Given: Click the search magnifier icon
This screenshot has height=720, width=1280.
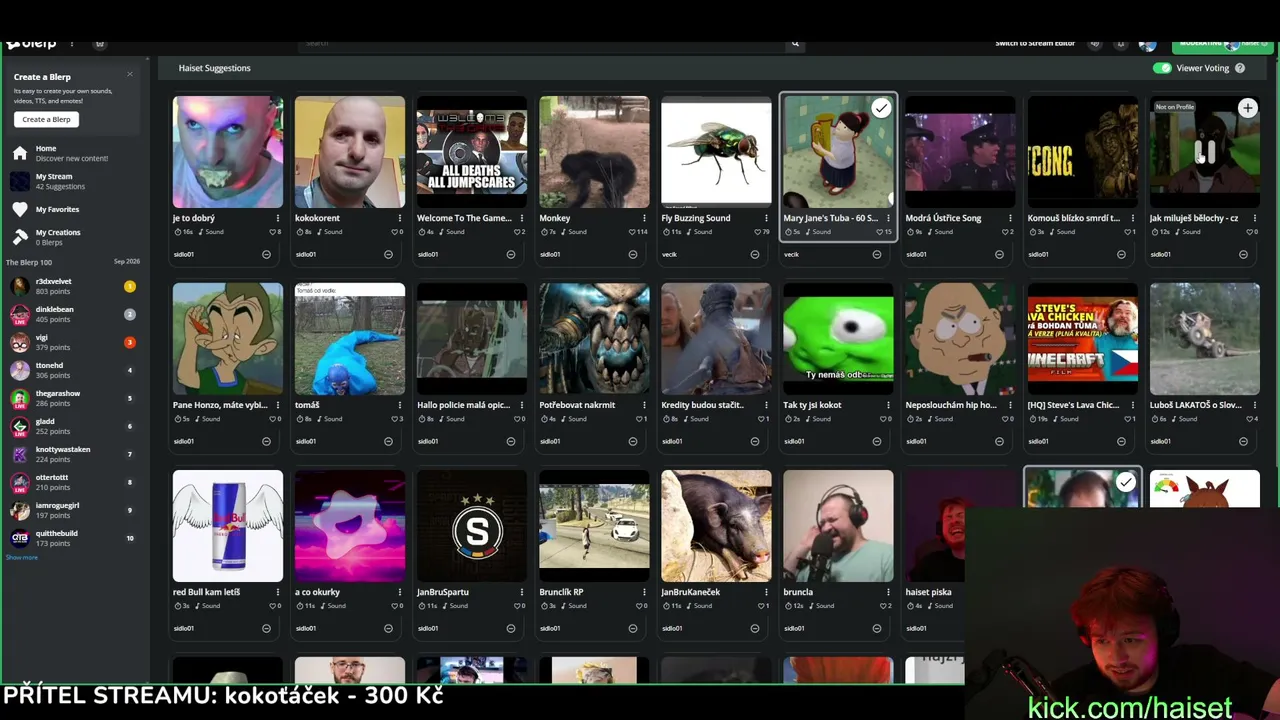Looking at the screenshot, I should click(x=795, y=43).
